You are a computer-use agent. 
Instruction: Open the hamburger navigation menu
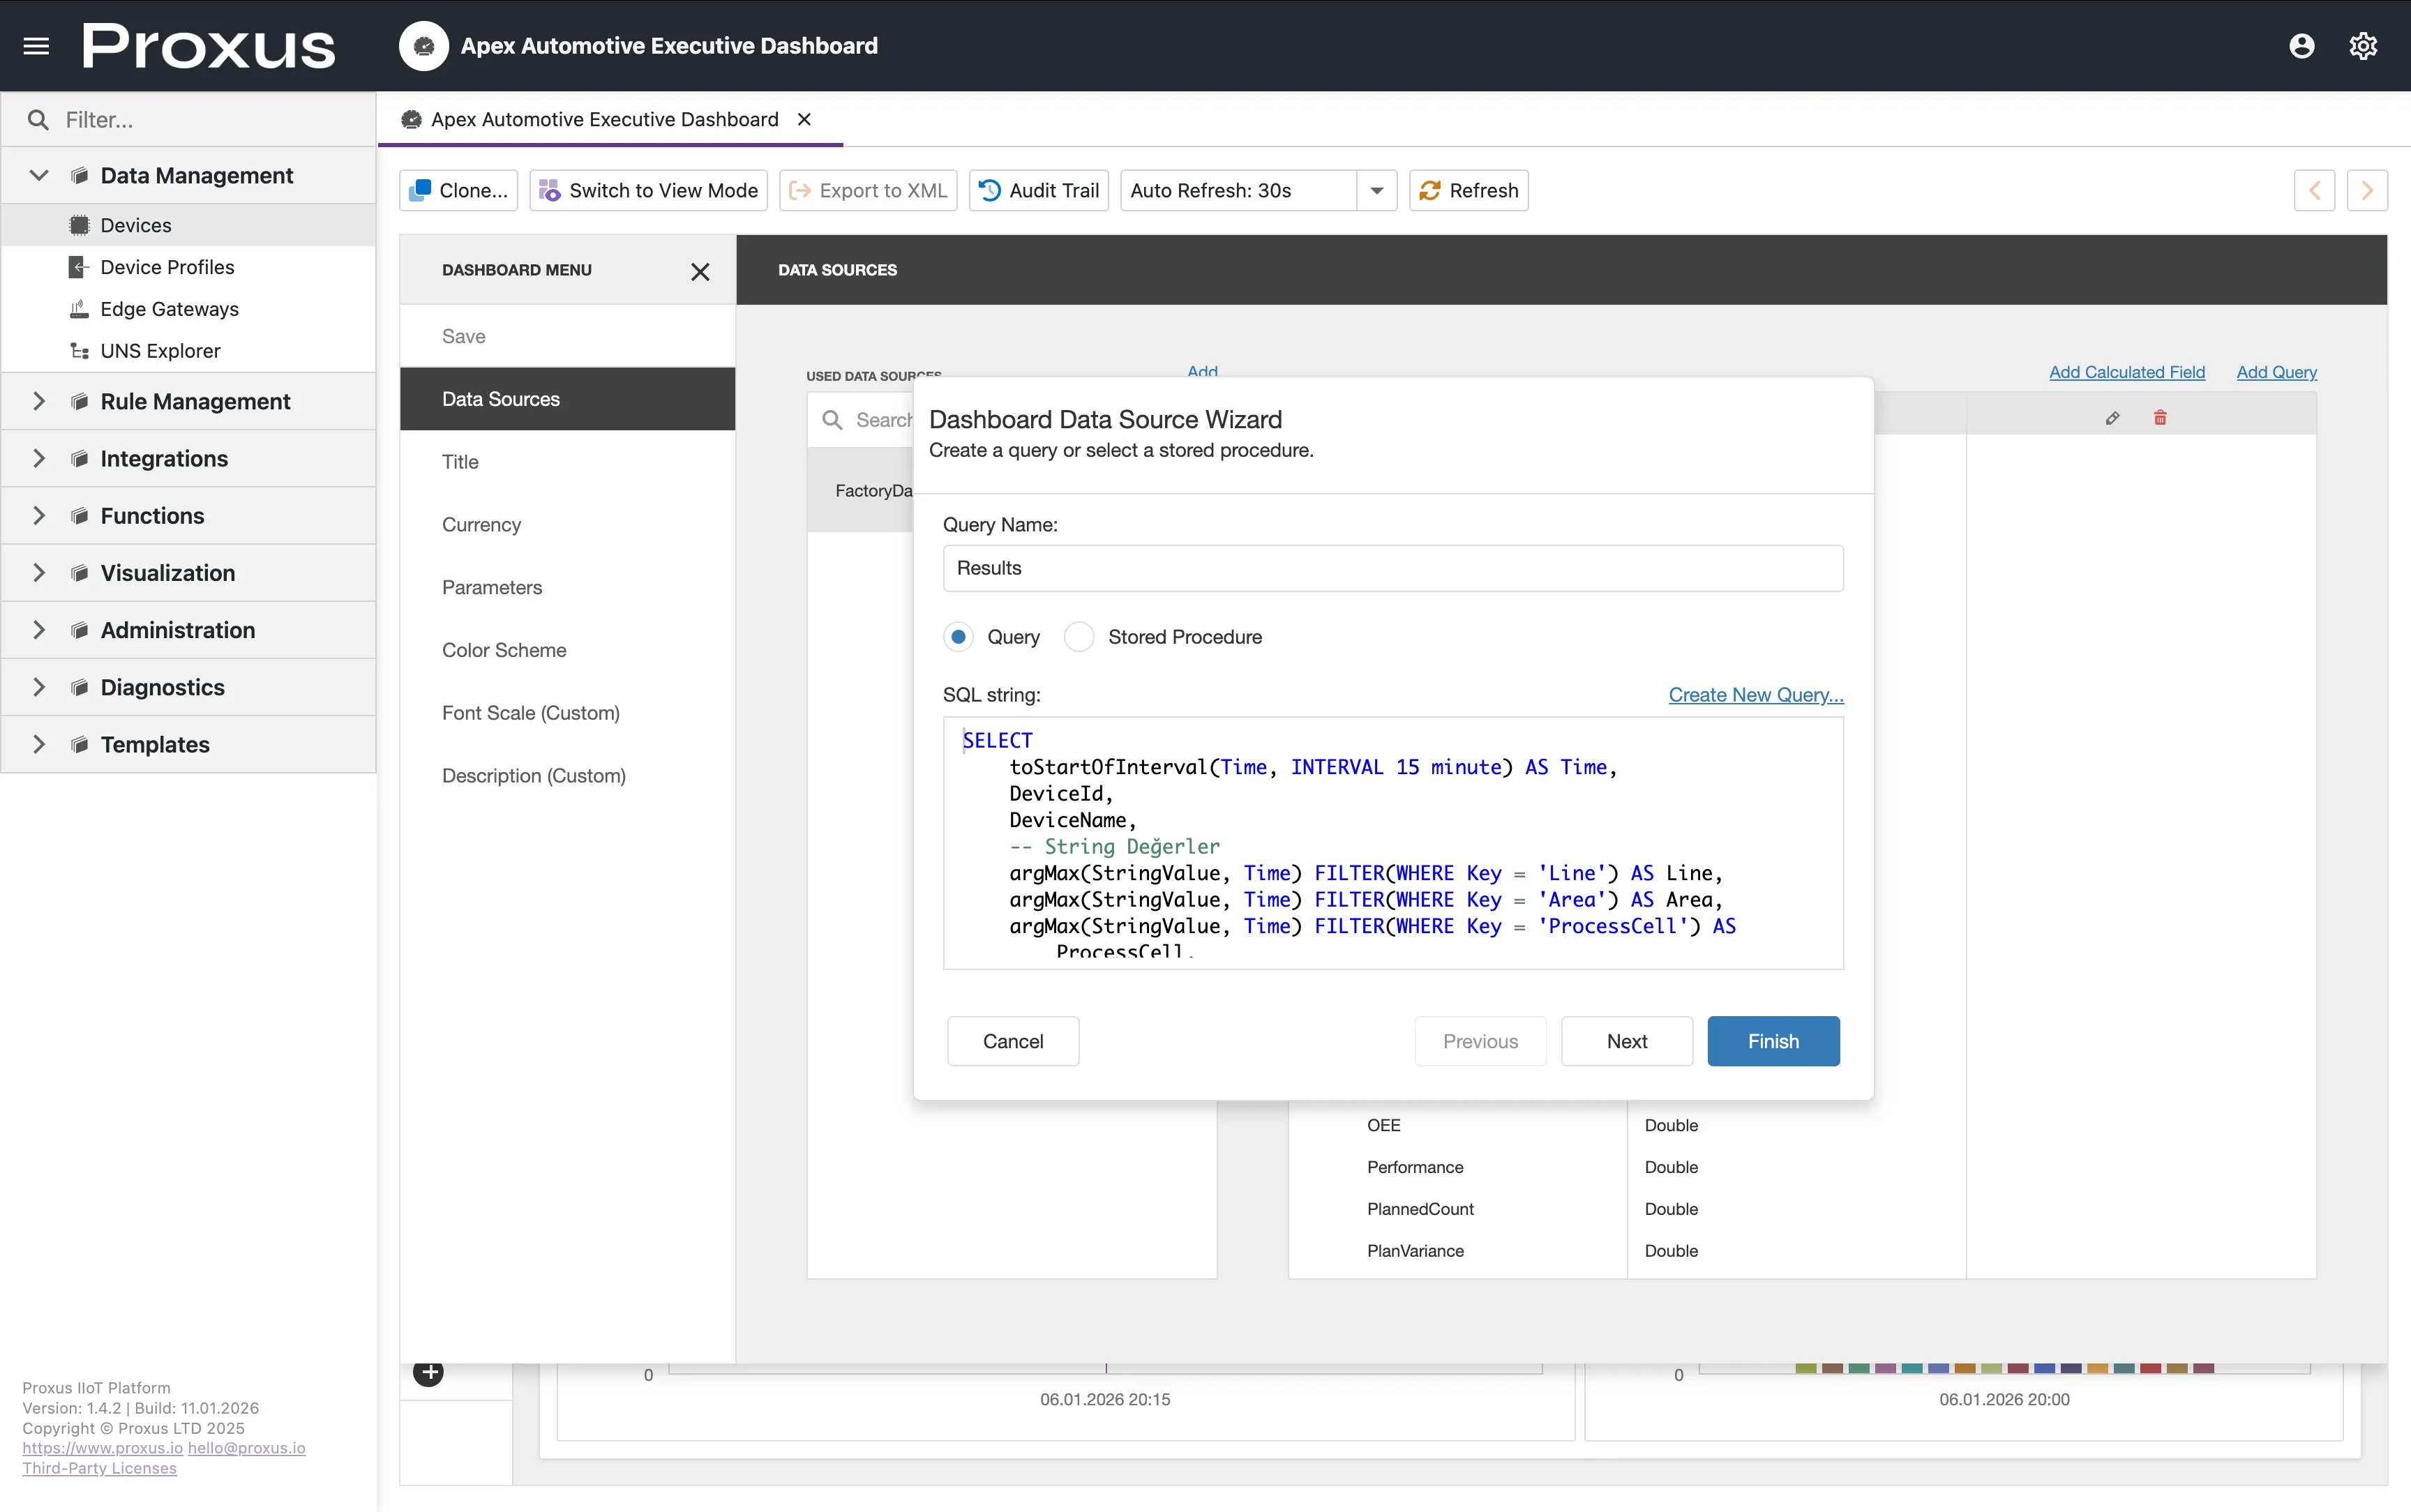click(36, 45)
